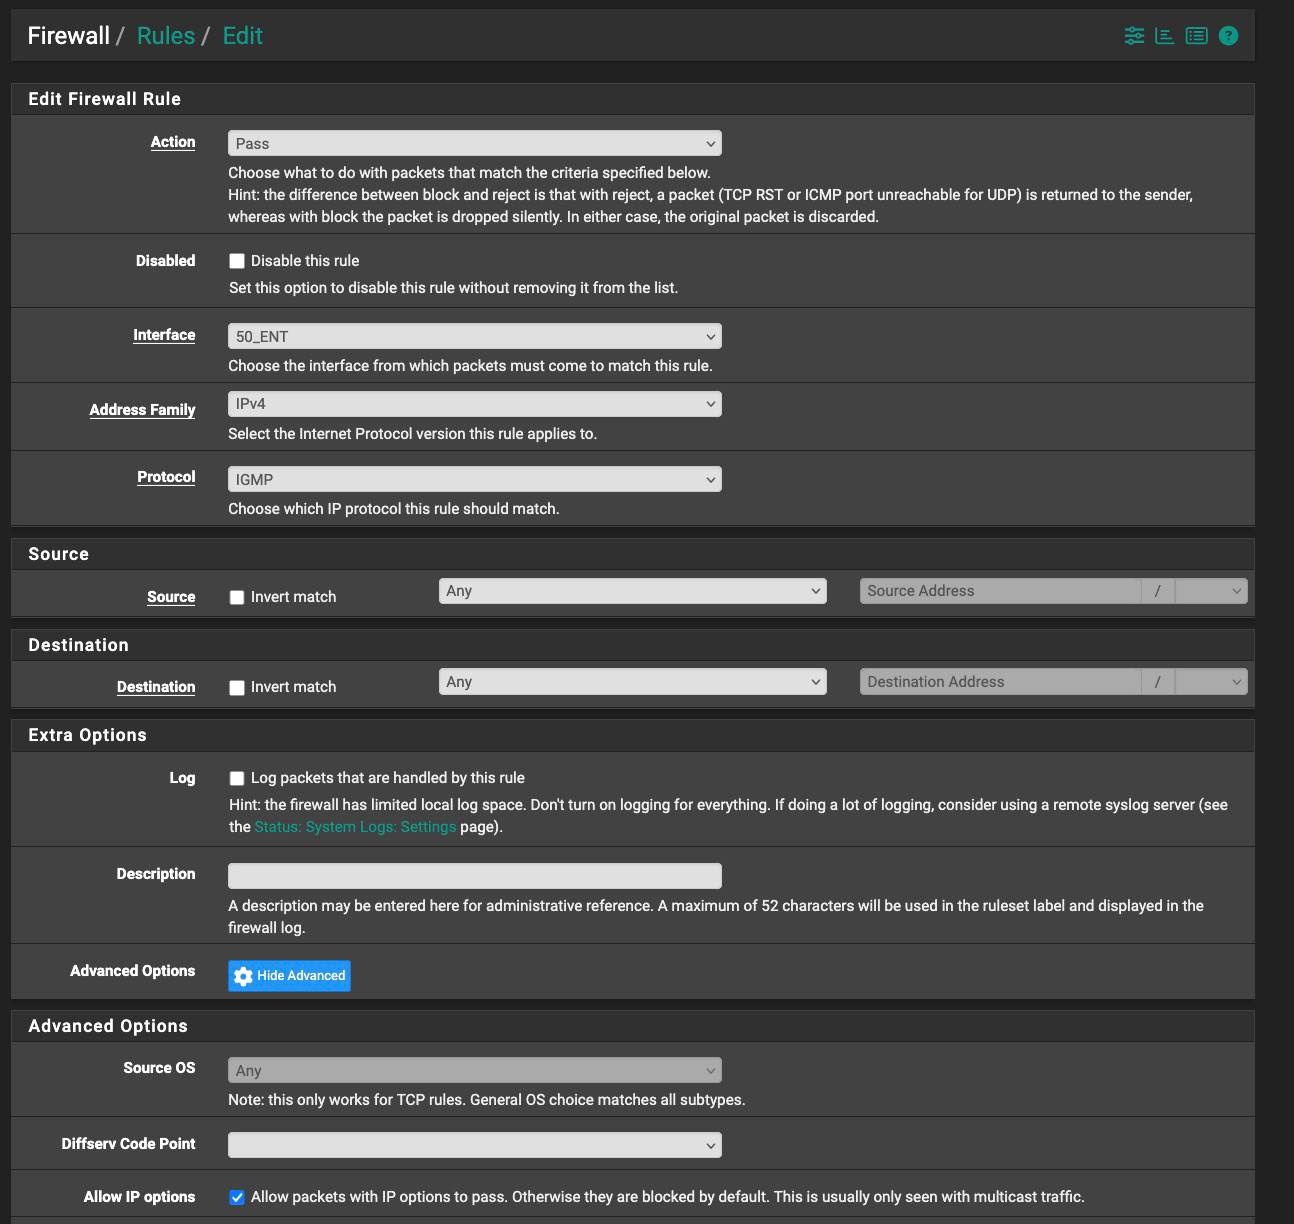Click the rule list icon in header
The image size is (1294, 1224).
coord(1195,35)
